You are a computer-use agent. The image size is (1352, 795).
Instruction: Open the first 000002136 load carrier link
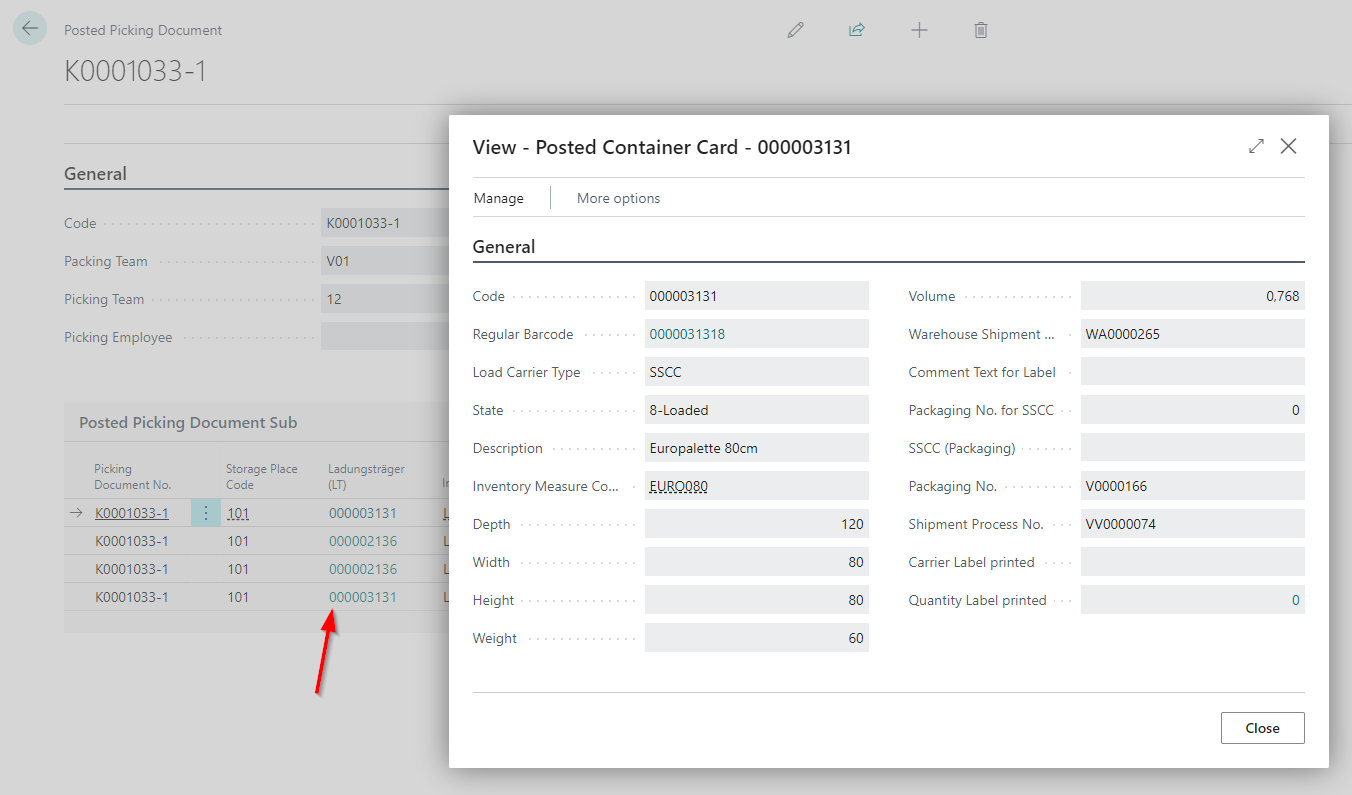tap(362, 541)
